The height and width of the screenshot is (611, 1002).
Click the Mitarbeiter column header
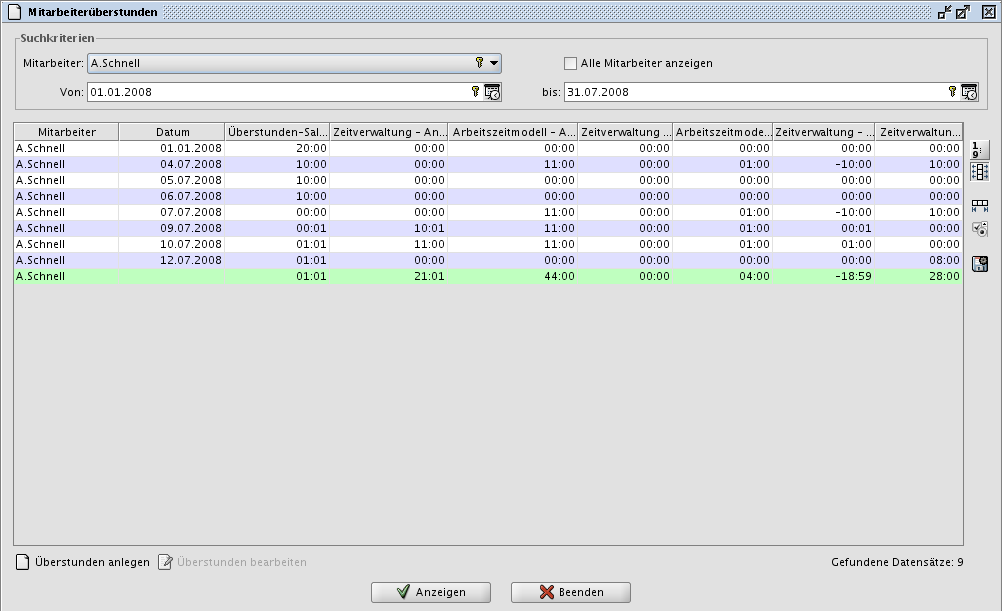(x=66, y=132)
